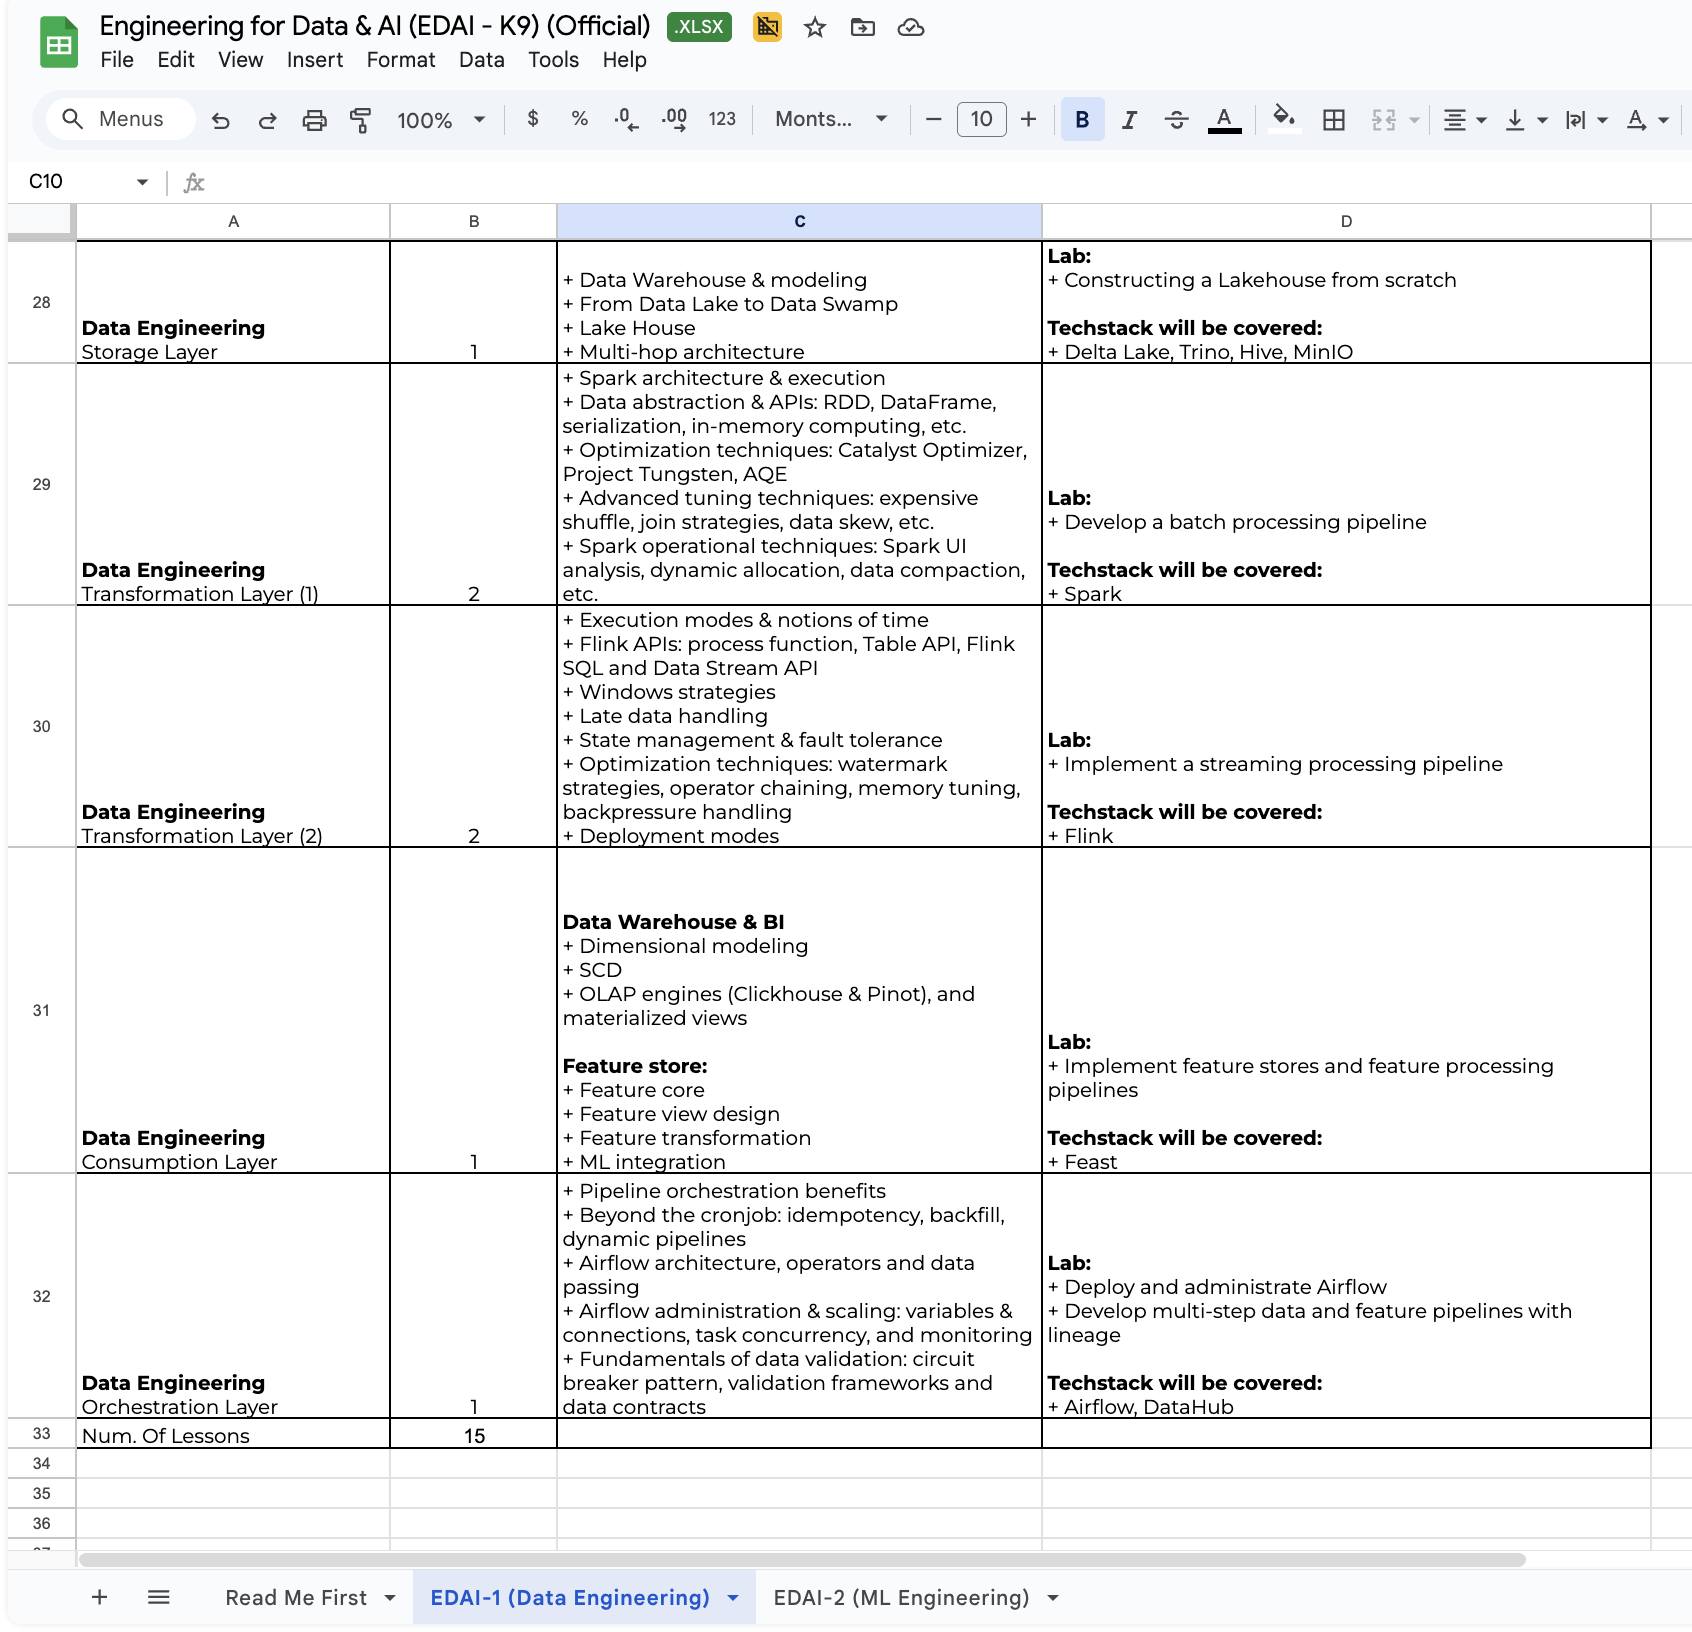
Task: Click the font size field showing 10
Action: tap(981, 119)
